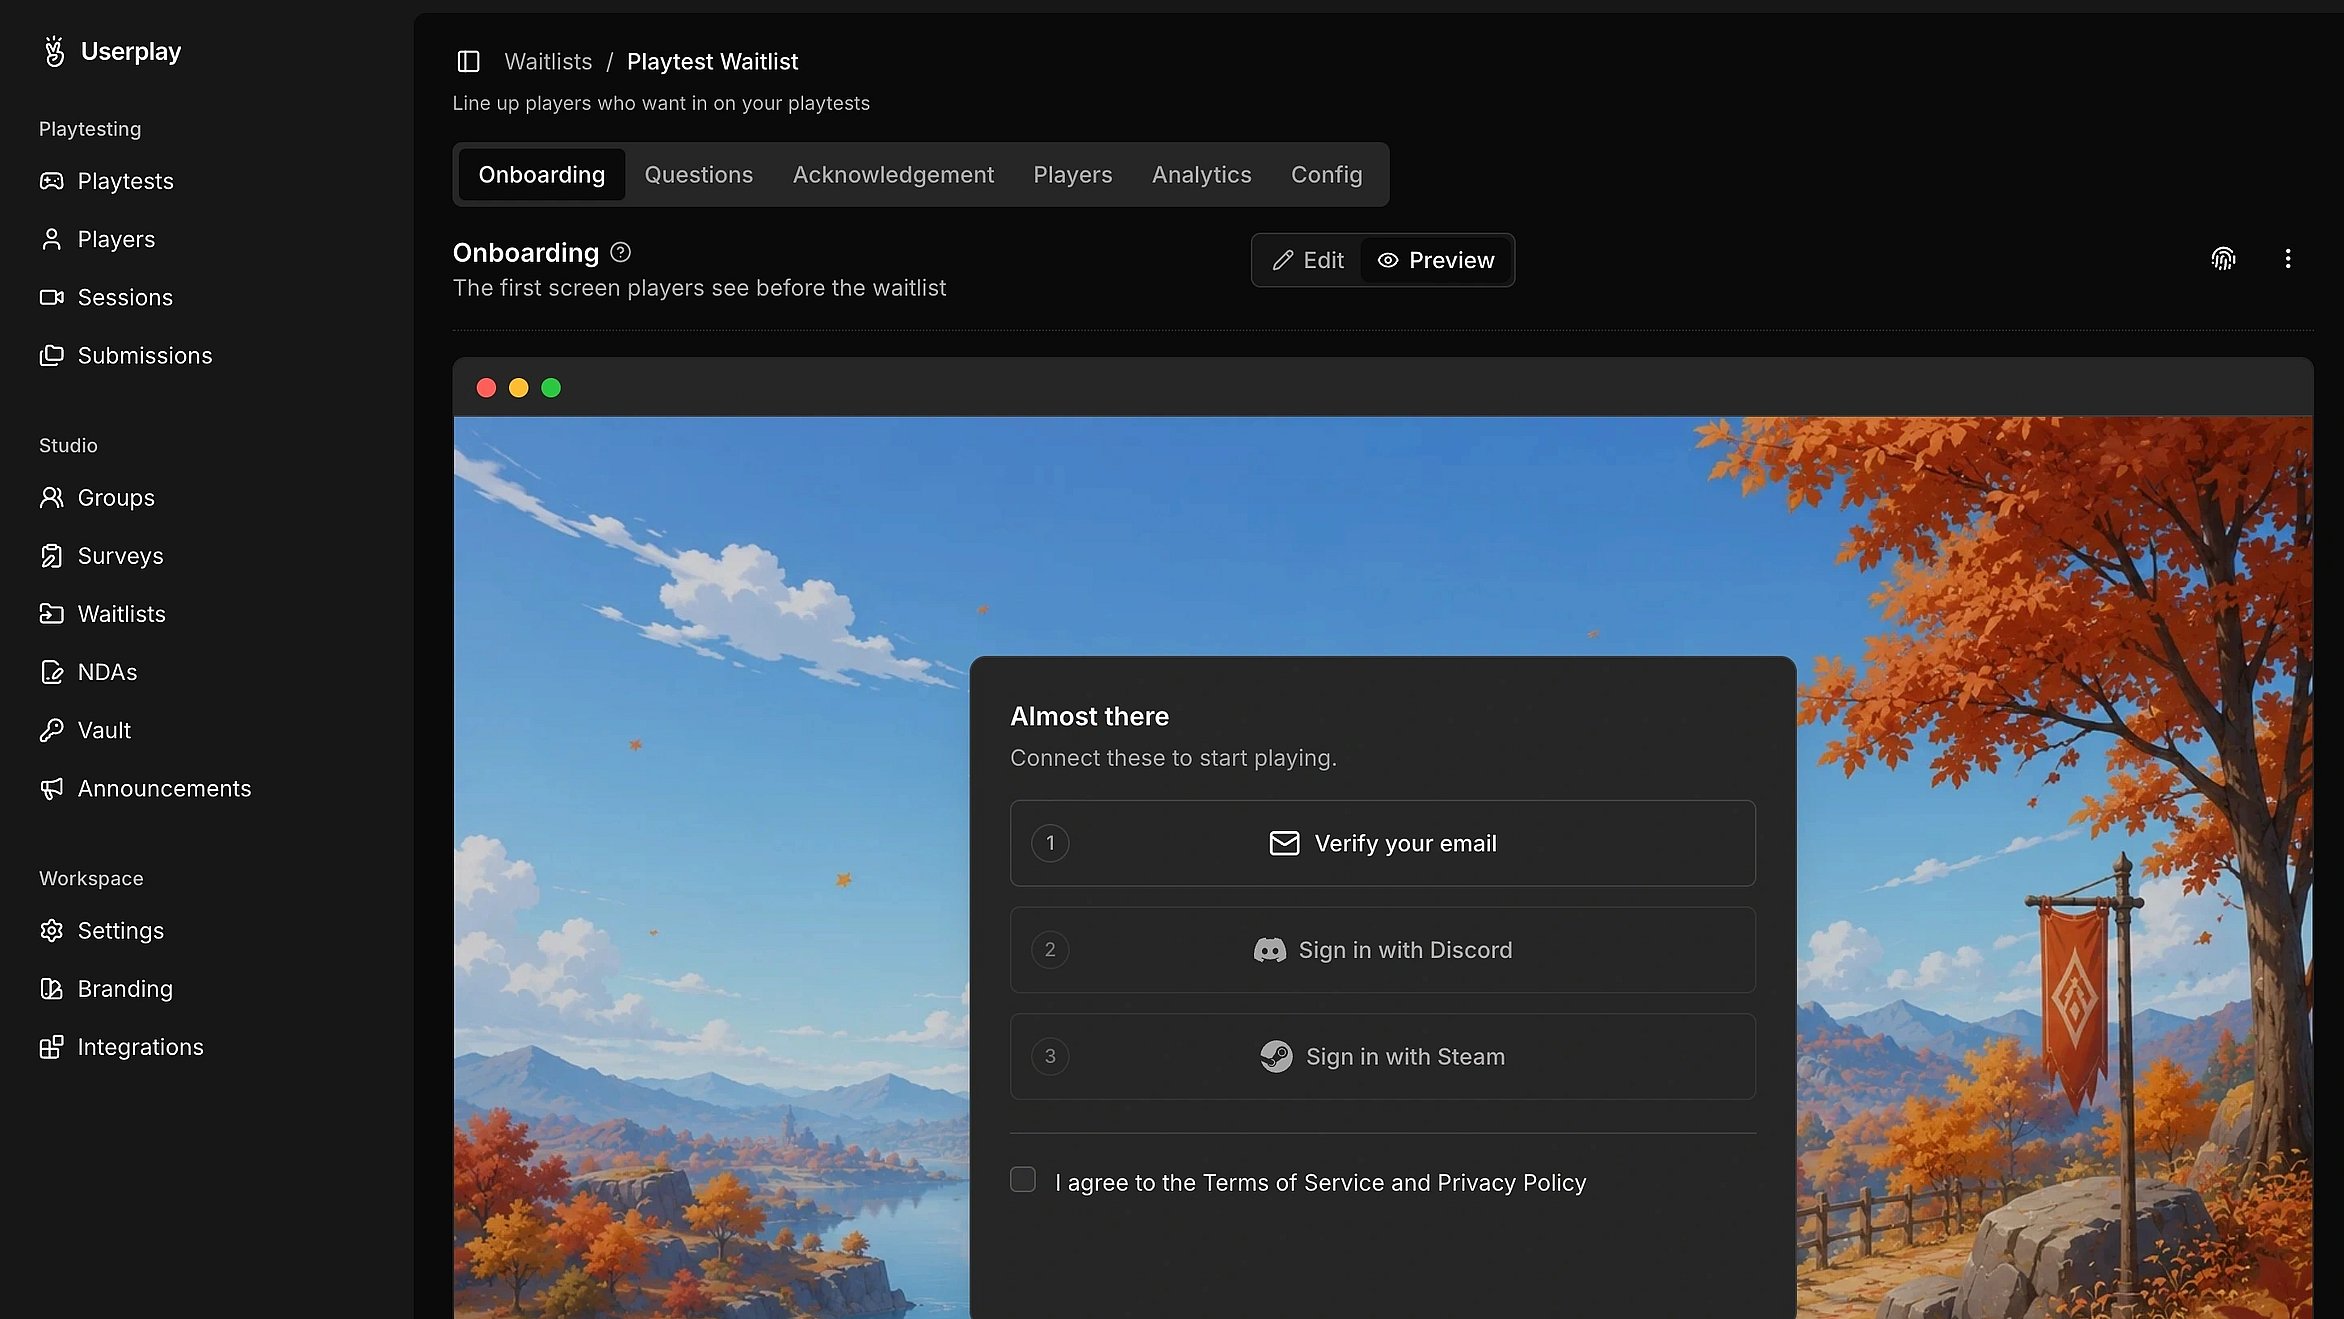Click the green dot in preview window

point(551,388)
